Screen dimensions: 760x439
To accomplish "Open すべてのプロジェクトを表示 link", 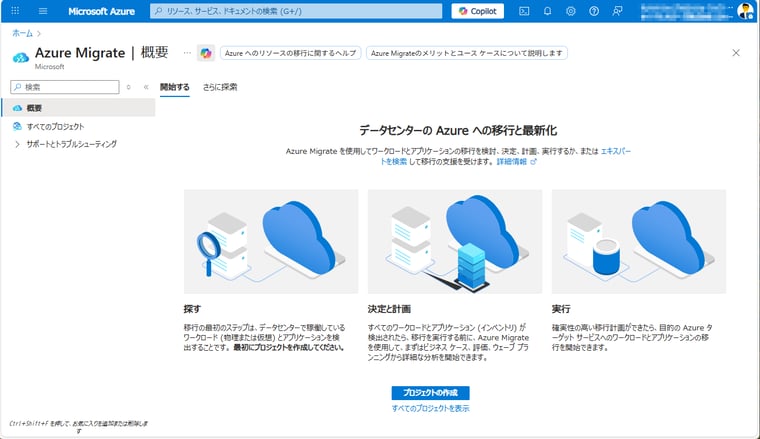I will click(430, 408).
